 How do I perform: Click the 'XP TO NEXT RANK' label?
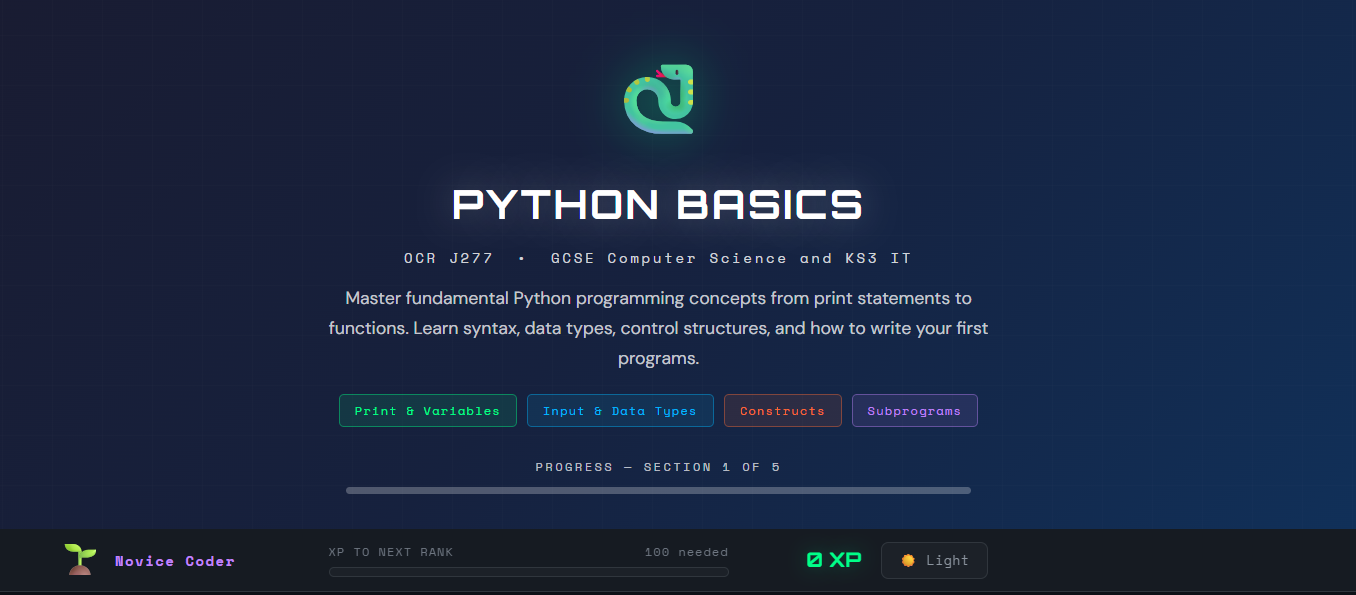pos(391,552)
